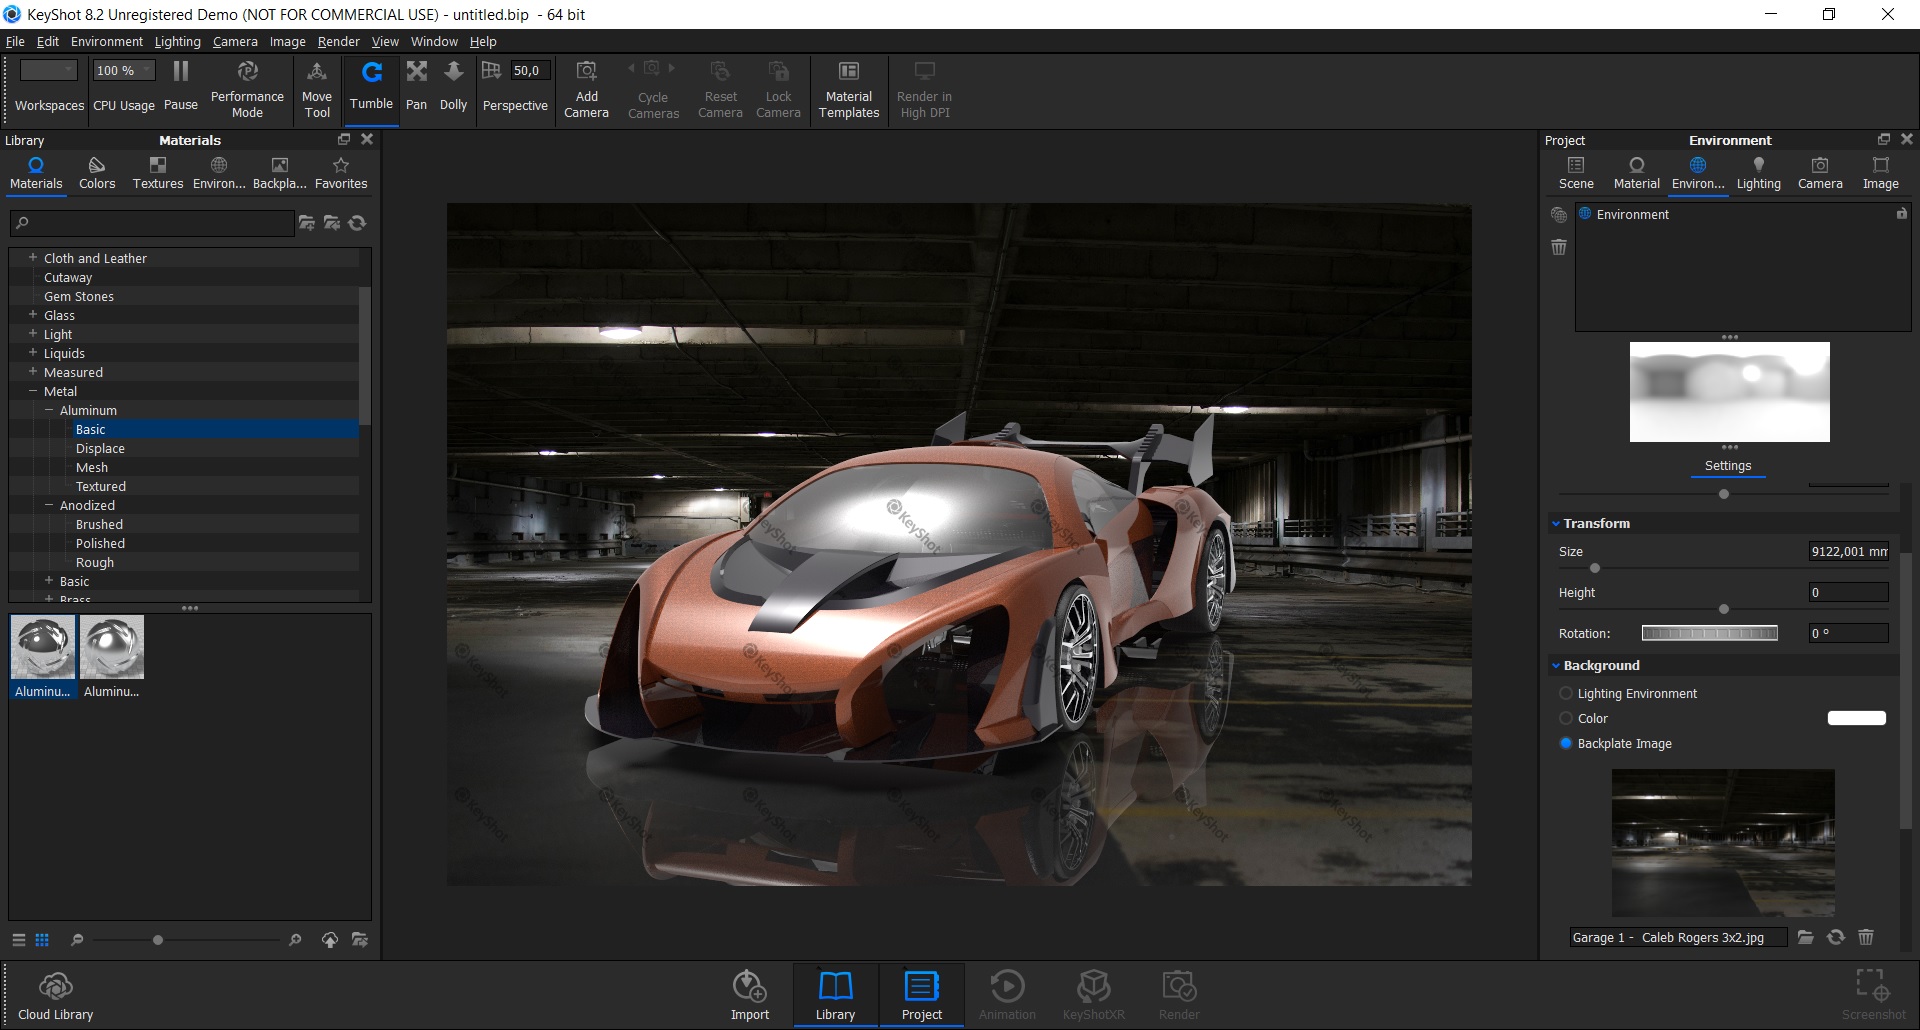The height and width of the screenshot is (1030, 1920).
Task: Open the Environments tab in Library
Action: (219, 173)
